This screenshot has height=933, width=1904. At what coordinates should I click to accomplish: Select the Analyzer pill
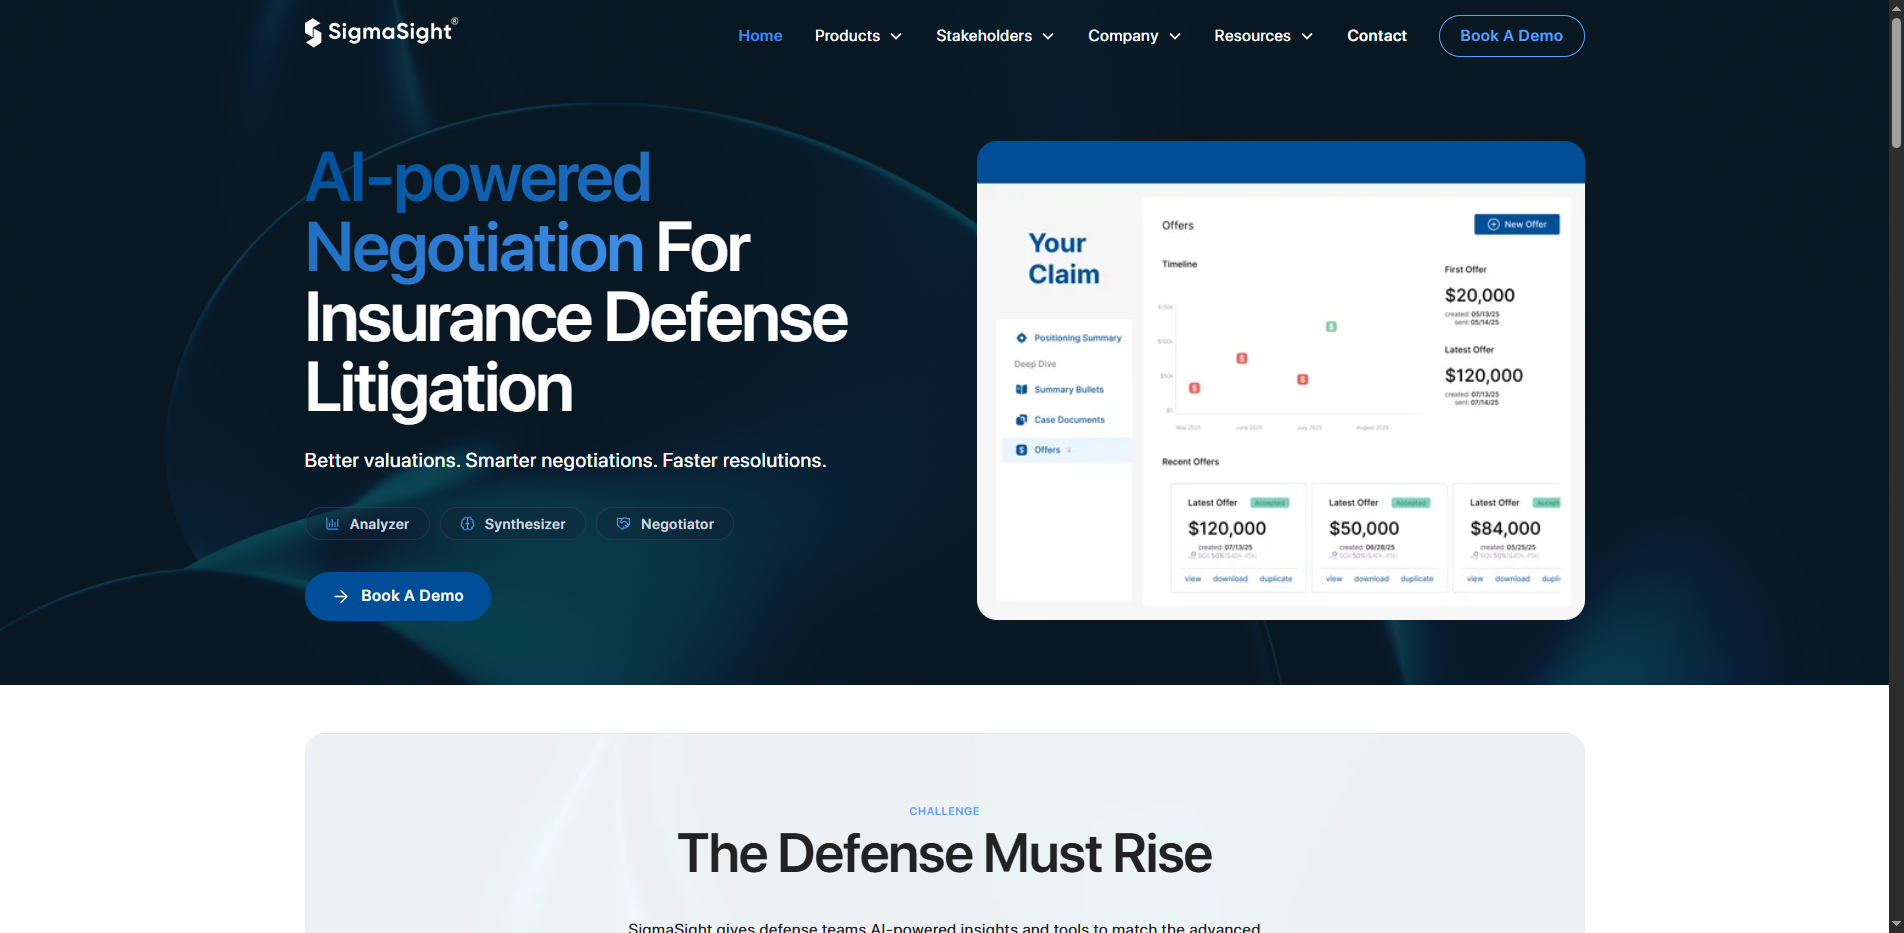tap(367, 524)
